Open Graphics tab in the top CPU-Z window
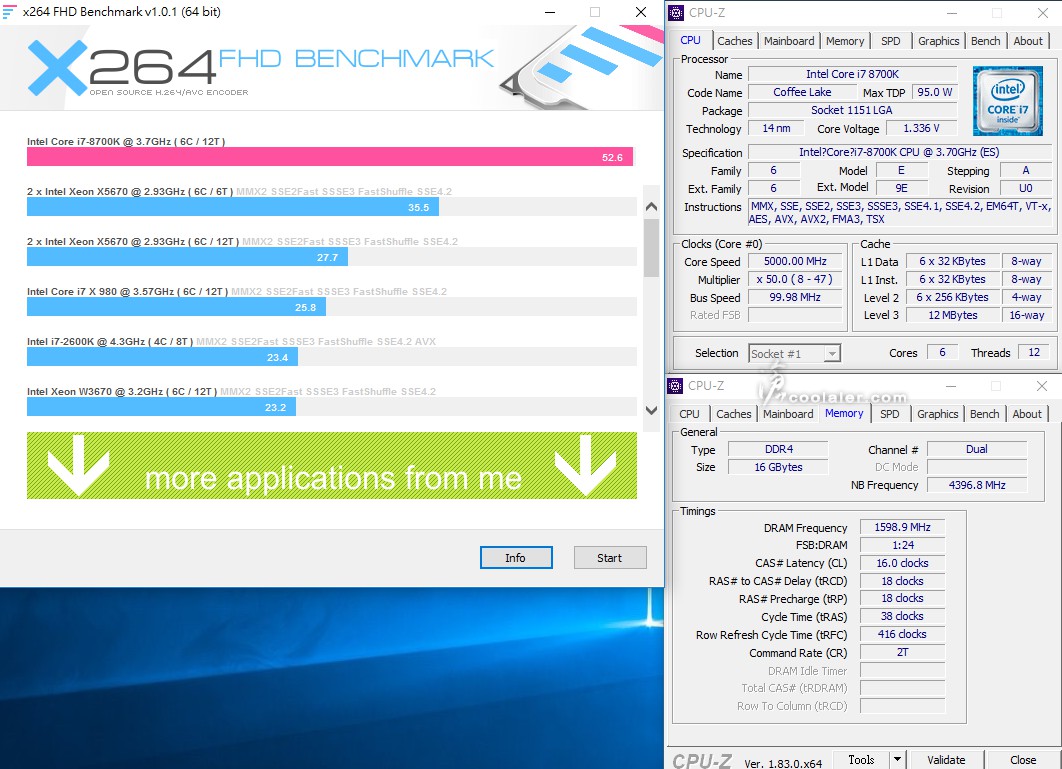Screen dimensions: 1062x769 [938, 41]
